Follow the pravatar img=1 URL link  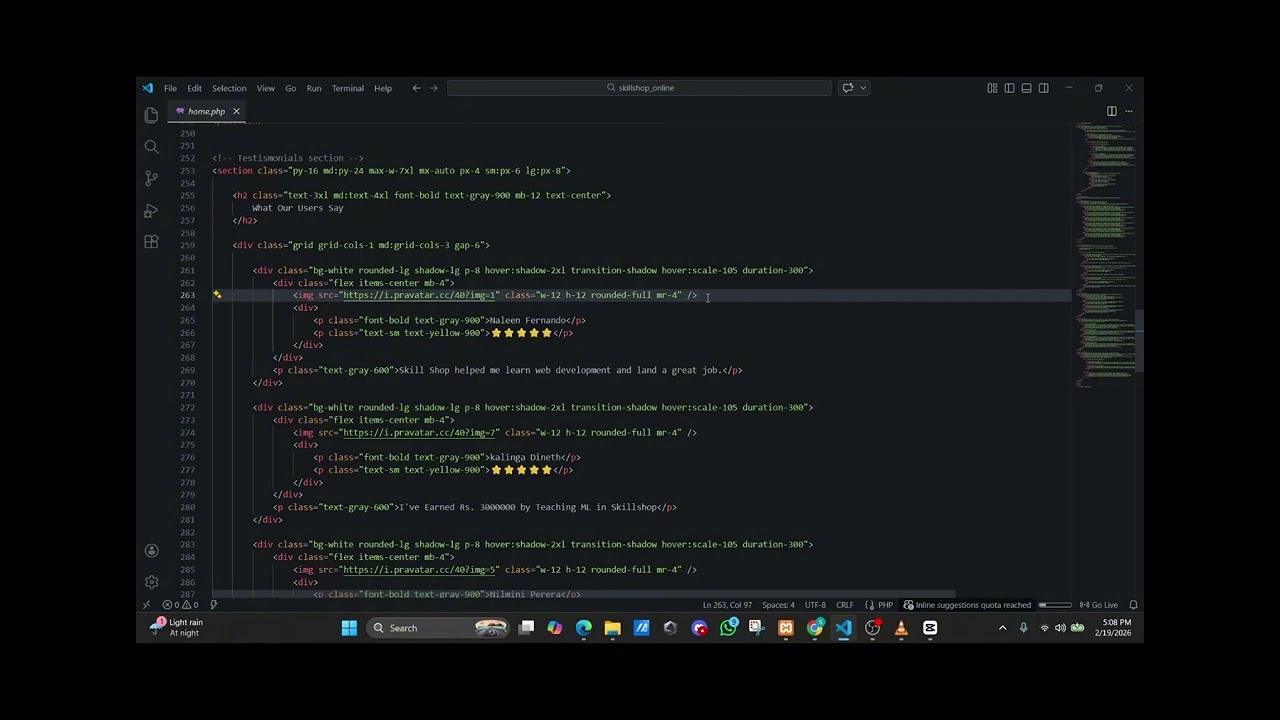coord(420,295)
